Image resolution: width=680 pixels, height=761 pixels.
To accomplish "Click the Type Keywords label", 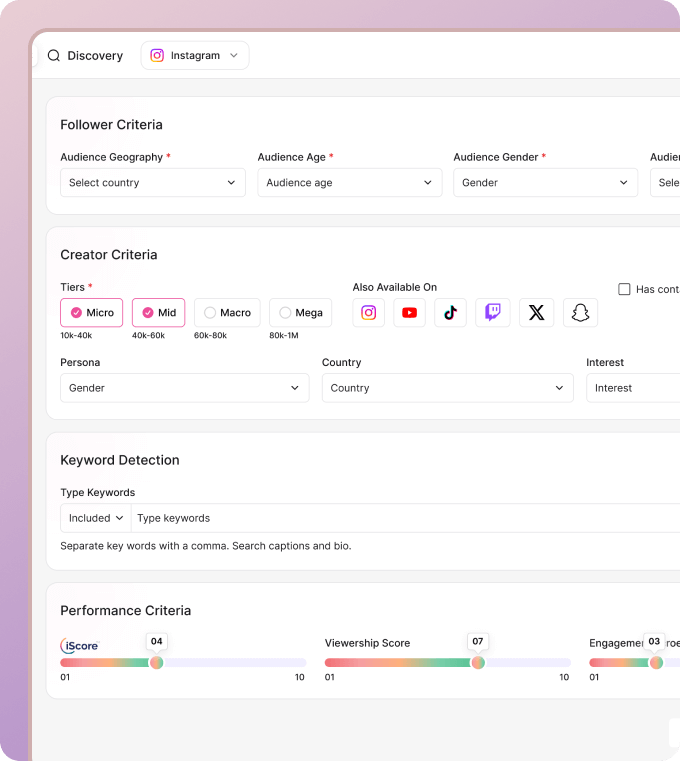I will (98, 493).
